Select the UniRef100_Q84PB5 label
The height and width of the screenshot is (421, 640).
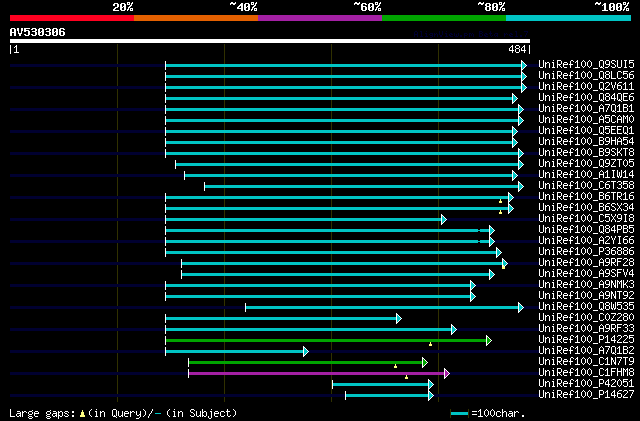pos(586,230)
